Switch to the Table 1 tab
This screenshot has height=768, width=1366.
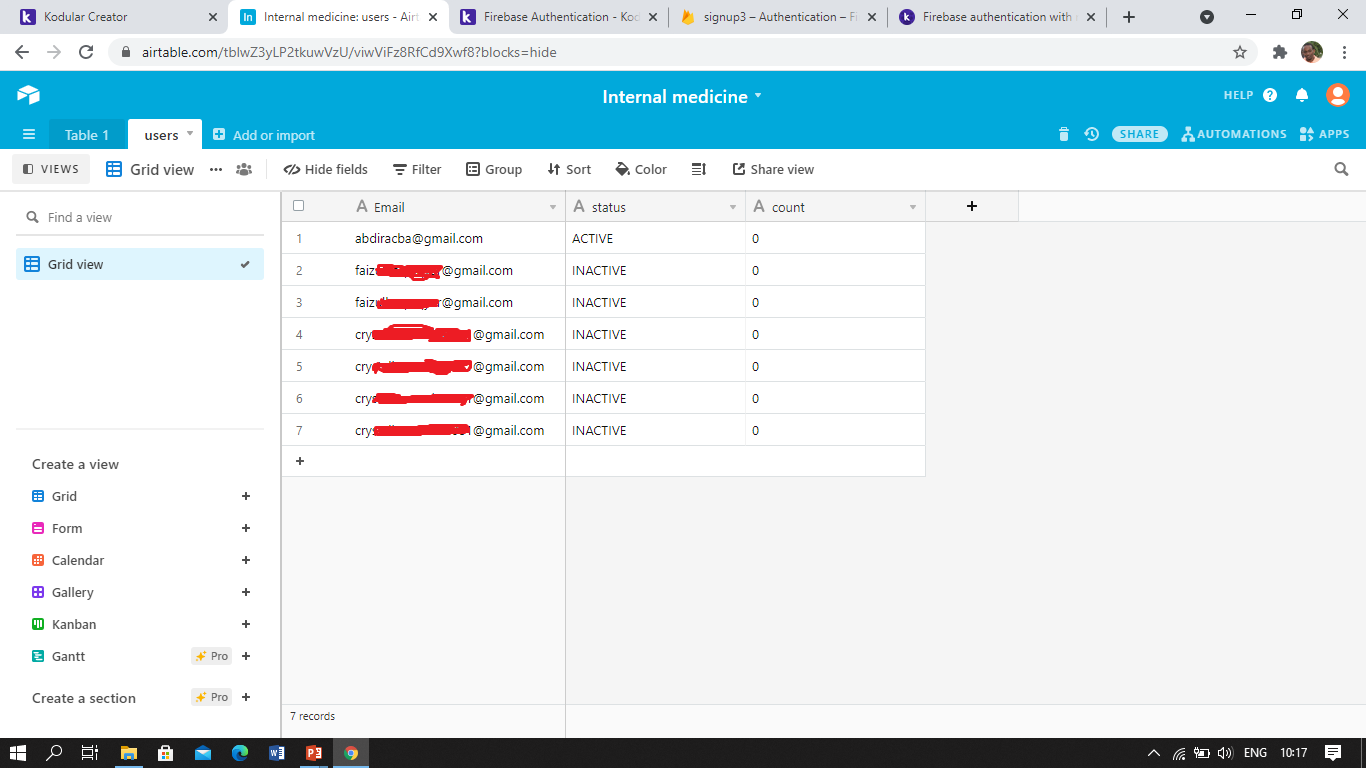(x=87, y=134)
